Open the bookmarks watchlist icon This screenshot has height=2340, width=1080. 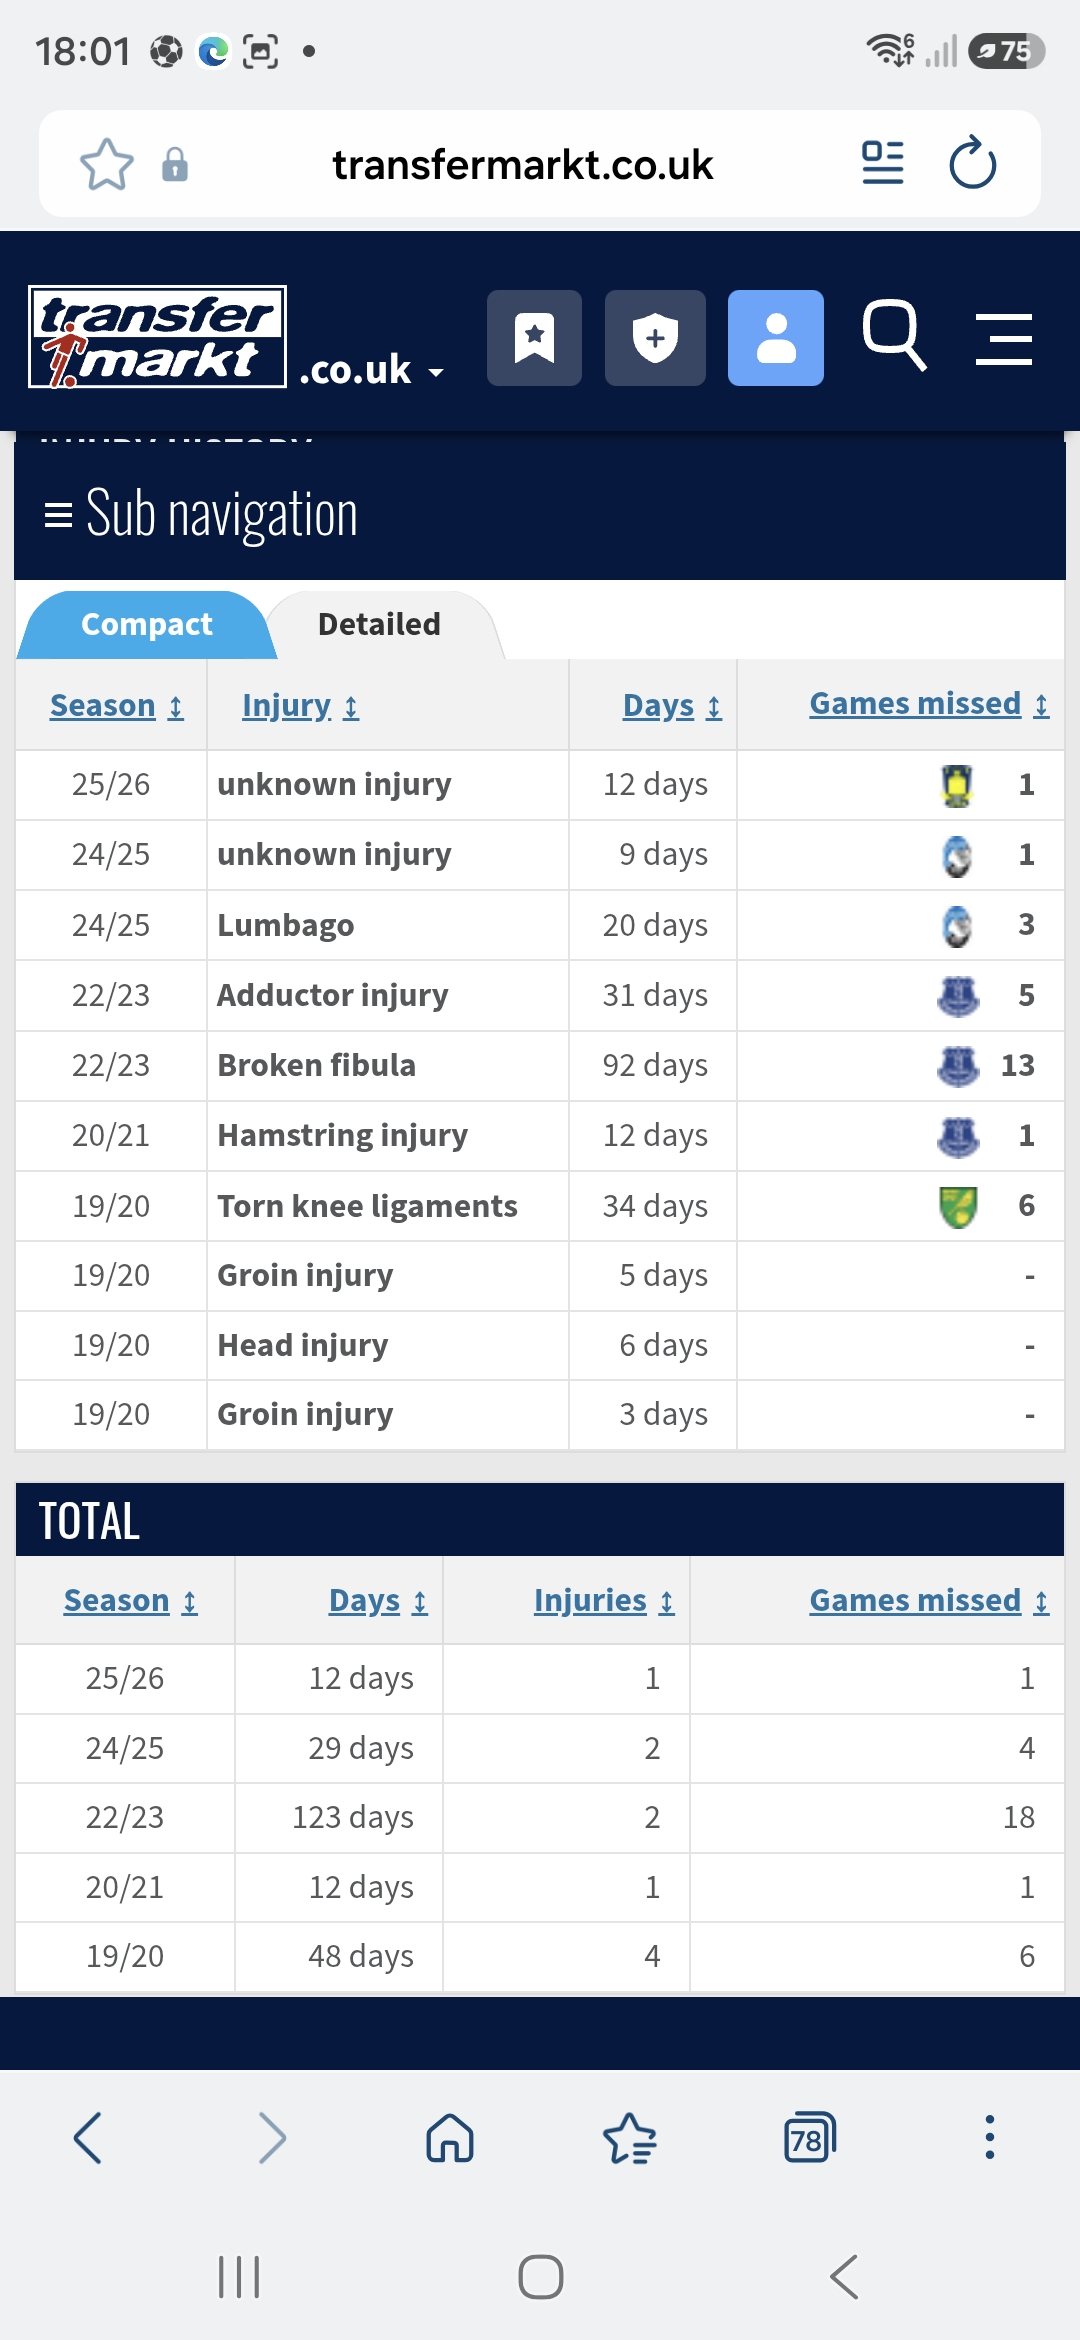[534, 338]
